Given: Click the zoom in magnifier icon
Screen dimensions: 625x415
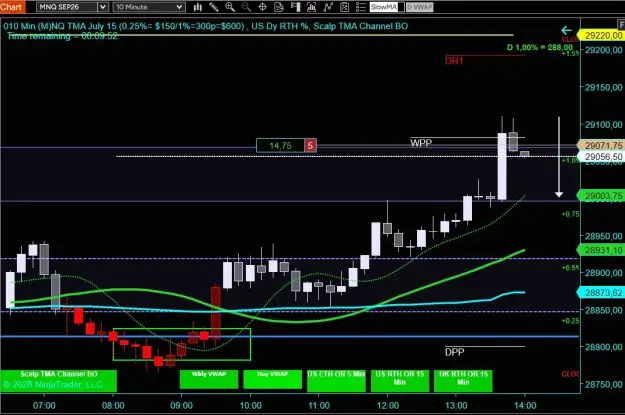Looking at the screenshot, I should 230,7.
